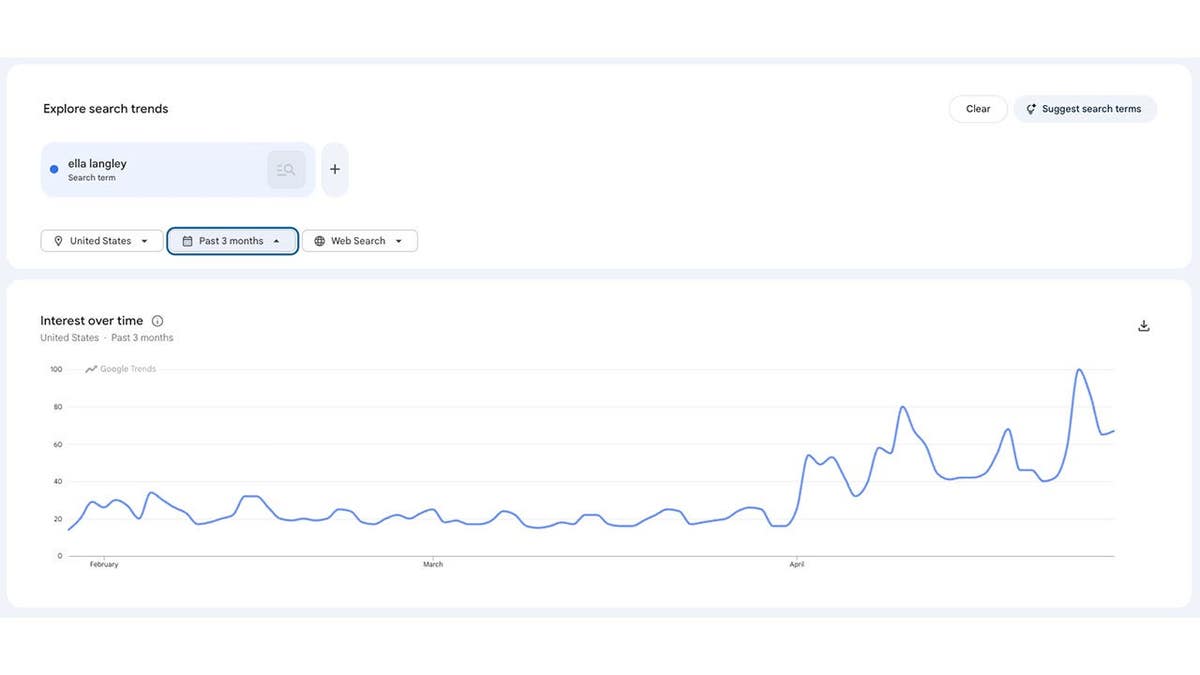
Task: Open the Web Search category dropdown
Action: 360,240
